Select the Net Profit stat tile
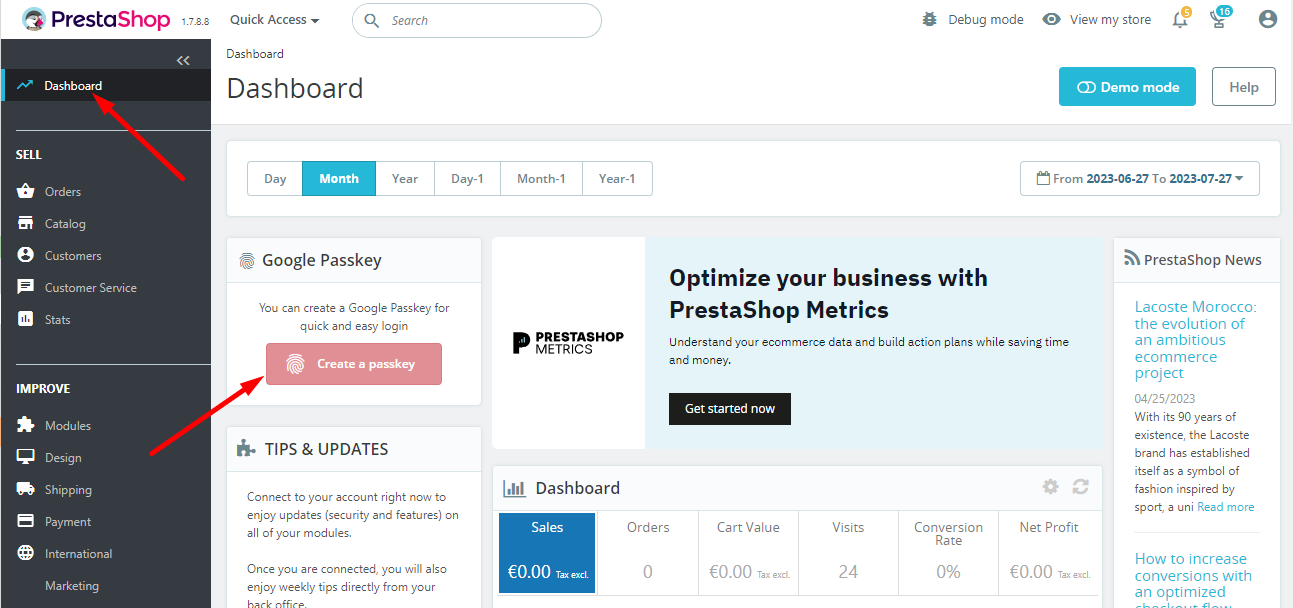1293x608 pixels. tap(1049, 554)
